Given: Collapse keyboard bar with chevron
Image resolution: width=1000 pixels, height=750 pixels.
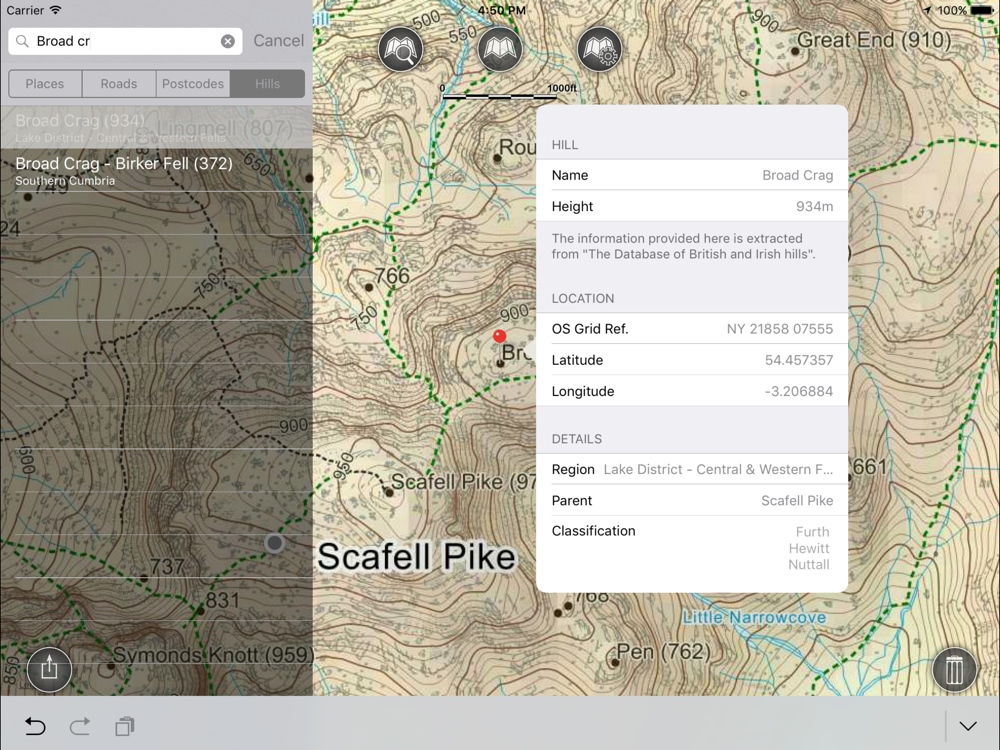Looking at the screenshot, I should pos(968,726).
